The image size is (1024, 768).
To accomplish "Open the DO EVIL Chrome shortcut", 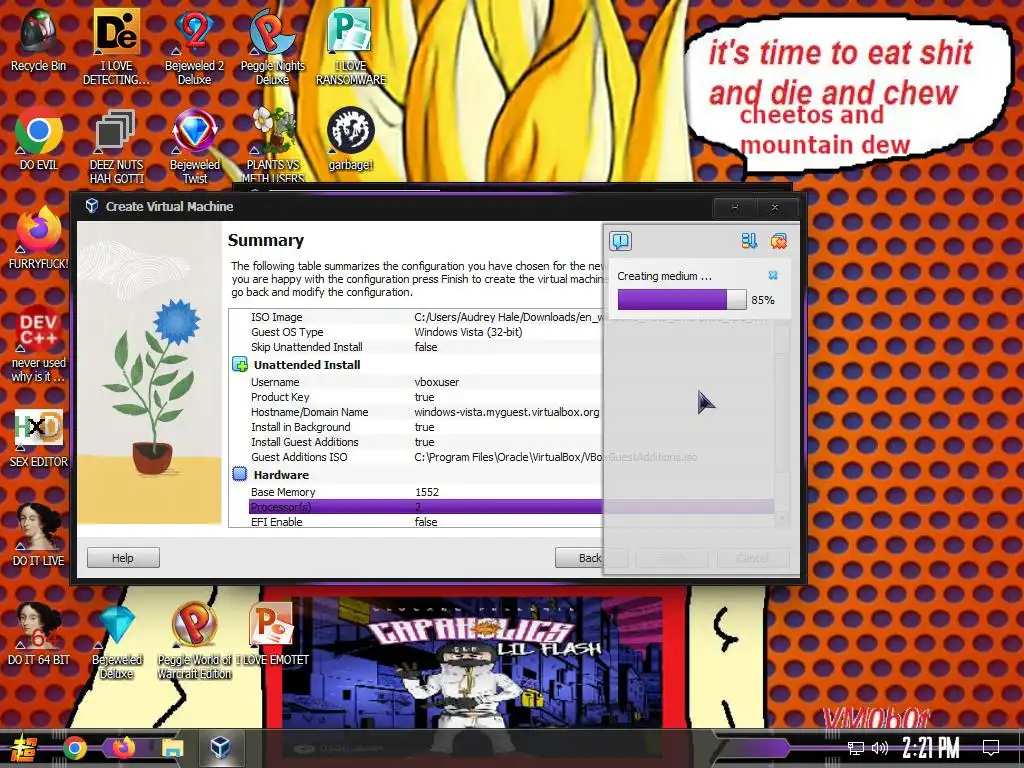I will 39,138.
